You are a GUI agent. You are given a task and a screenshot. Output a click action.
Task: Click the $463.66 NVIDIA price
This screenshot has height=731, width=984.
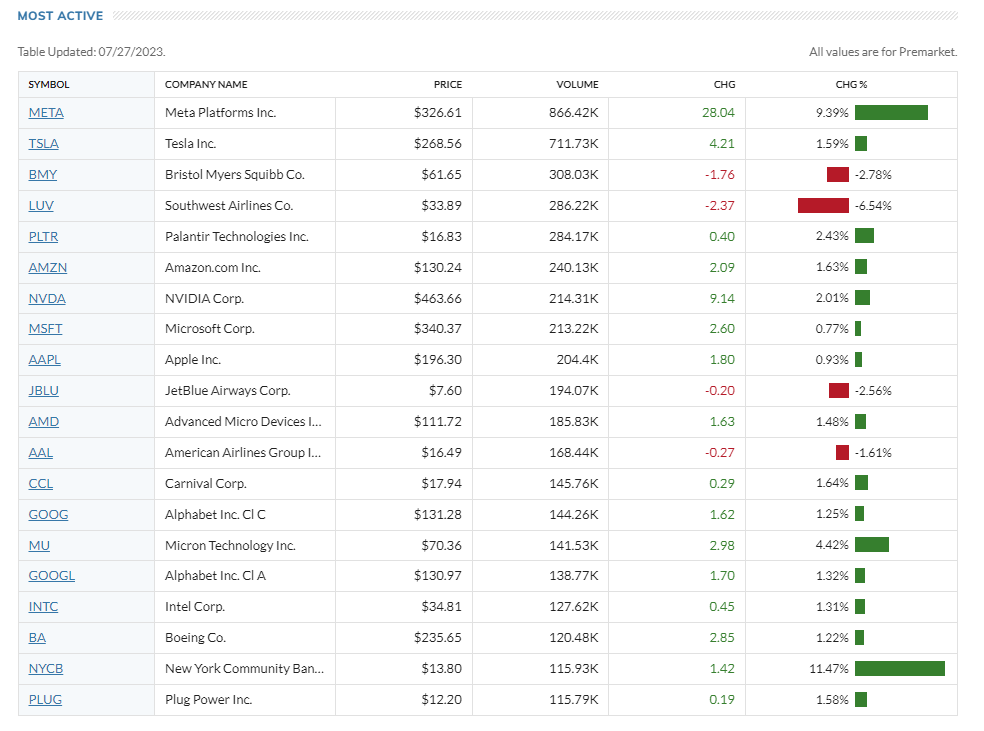click(437, 299)
